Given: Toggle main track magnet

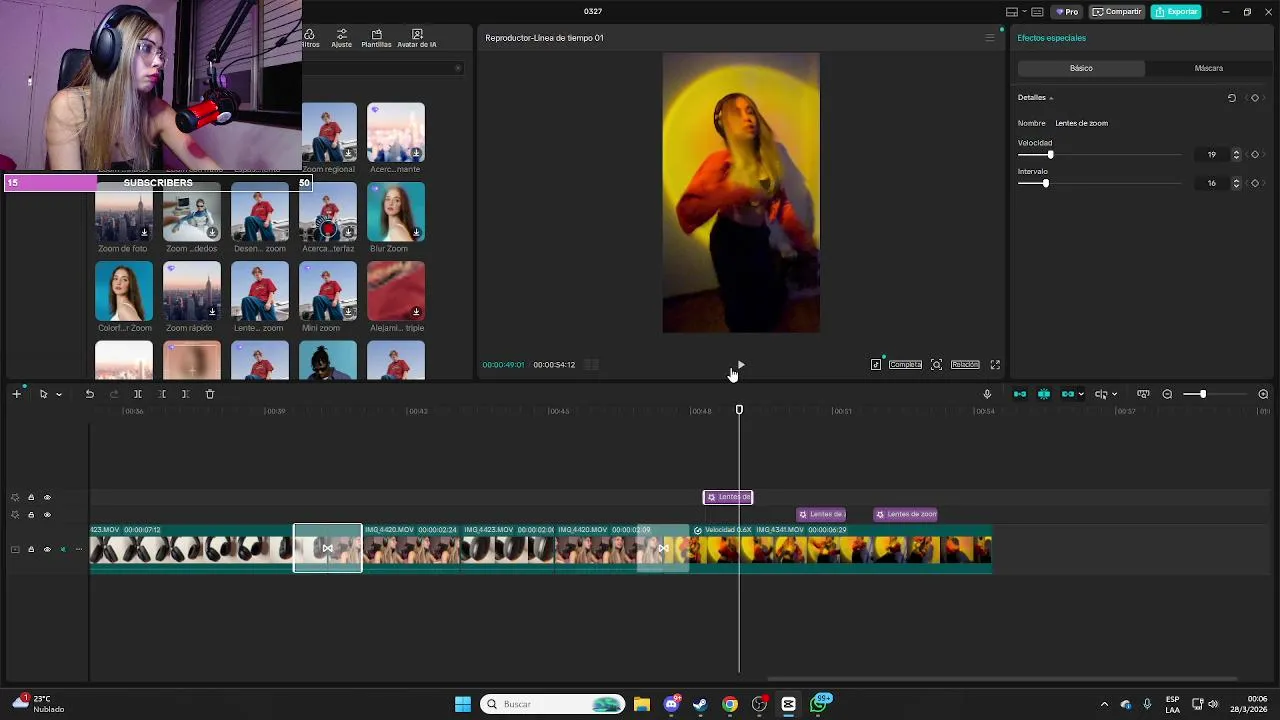Looking at the screenshot, I should pos(1019,394).
